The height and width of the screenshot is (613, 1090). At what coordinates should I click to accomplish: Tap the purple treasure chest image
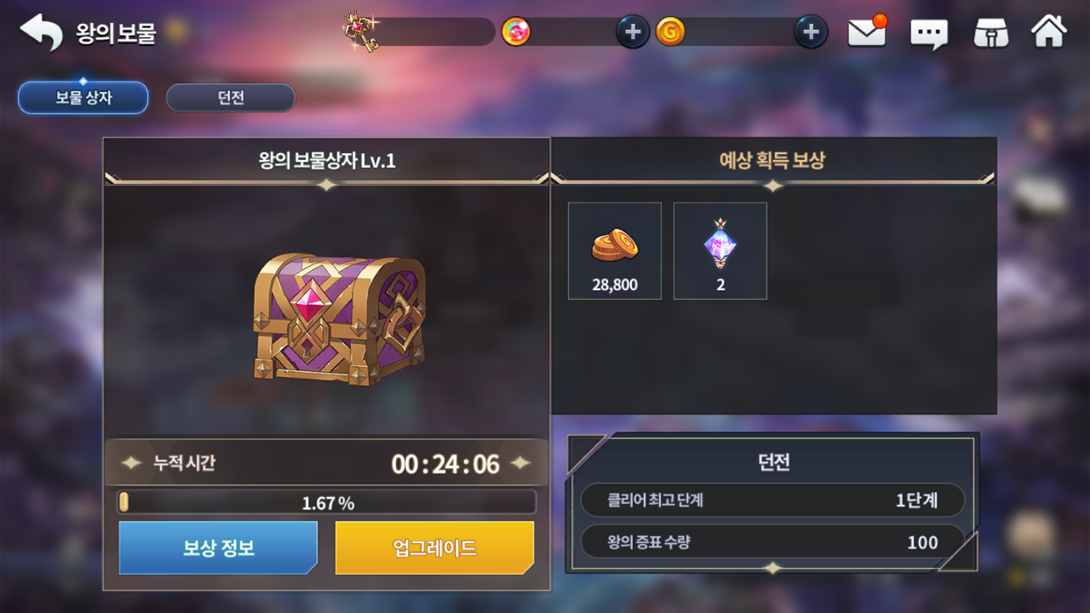[340, 318]
